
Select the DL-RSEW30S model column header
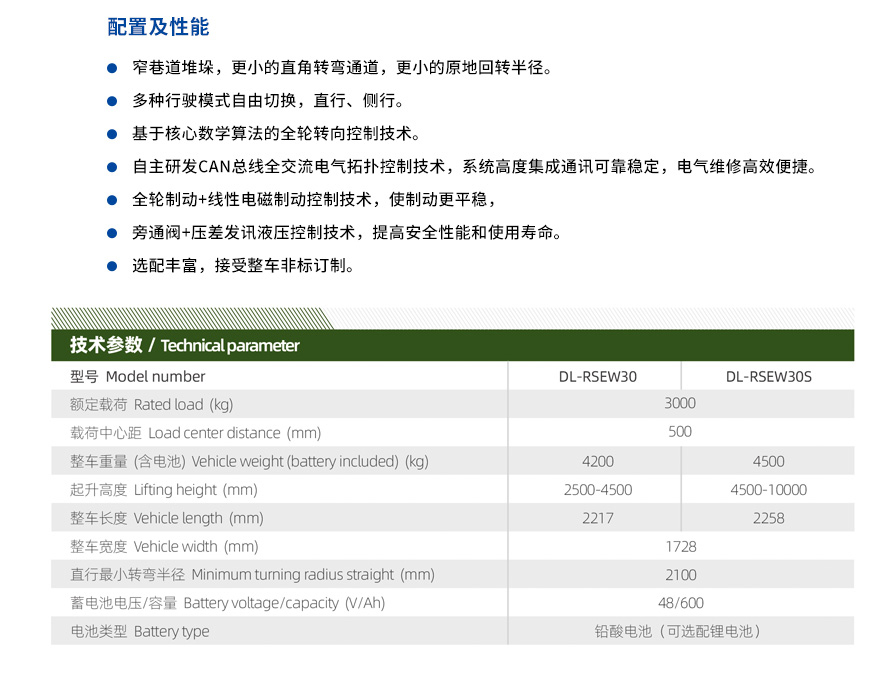(x=768, y=377)
